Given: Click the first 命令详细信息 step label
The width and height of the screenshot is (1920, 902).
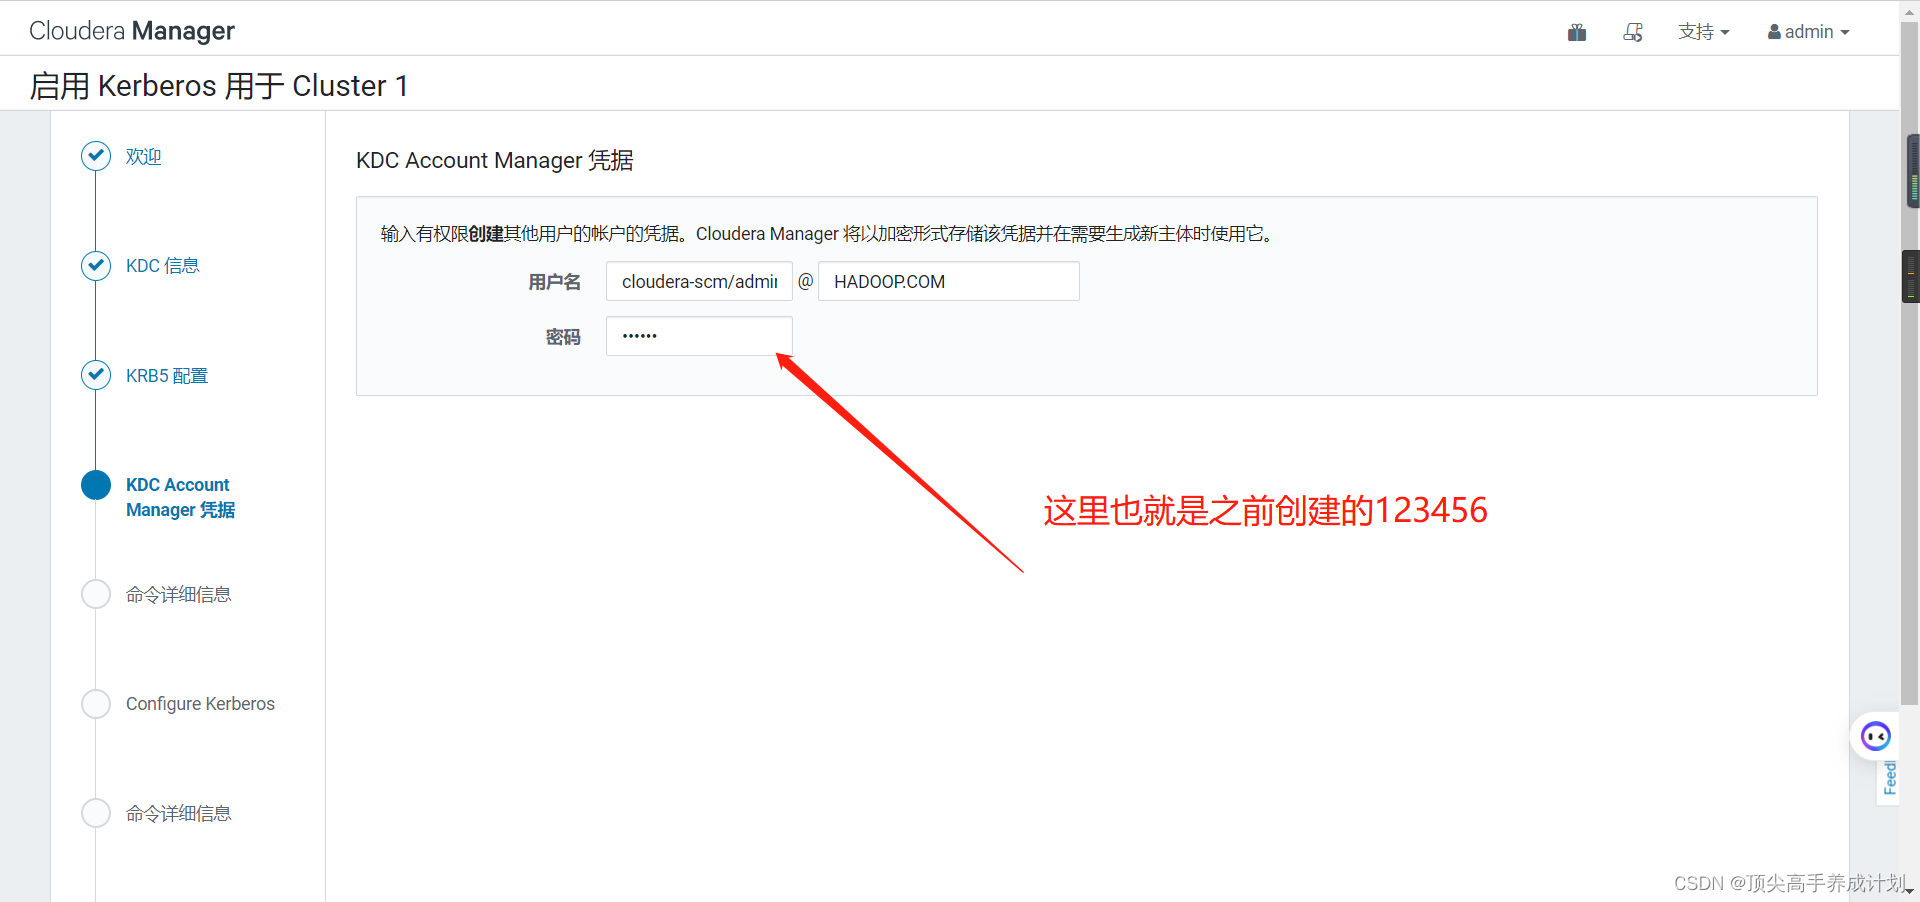Looking at the screenshot, I should coord(179,595).
